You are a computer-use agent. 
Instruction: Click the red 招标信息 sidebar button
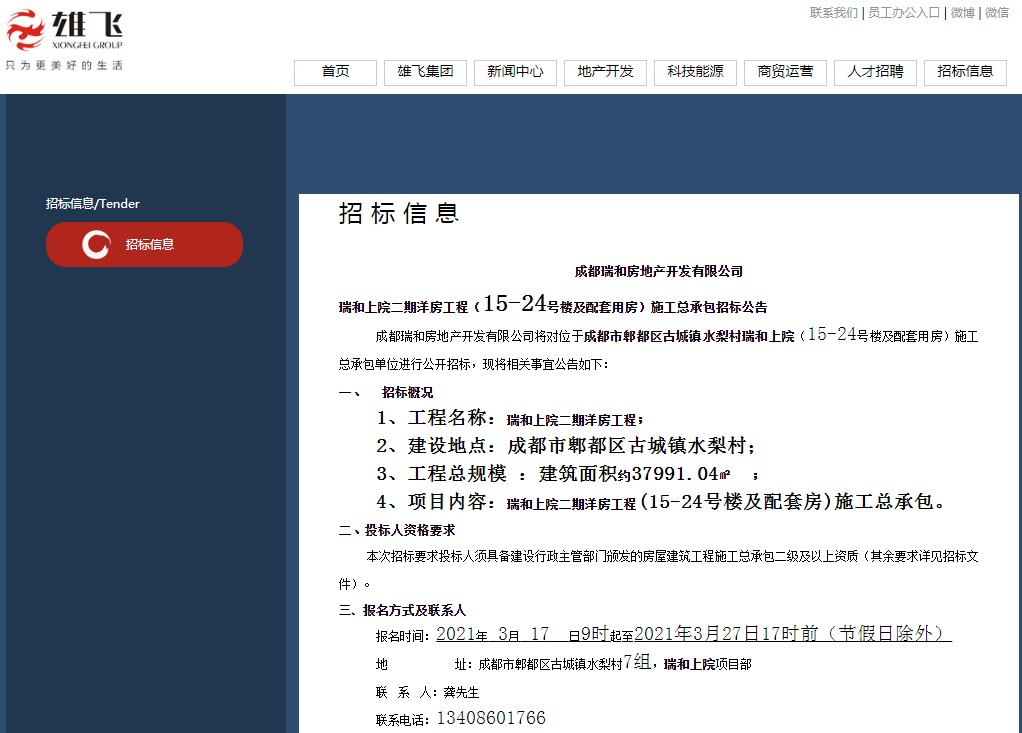143,243
